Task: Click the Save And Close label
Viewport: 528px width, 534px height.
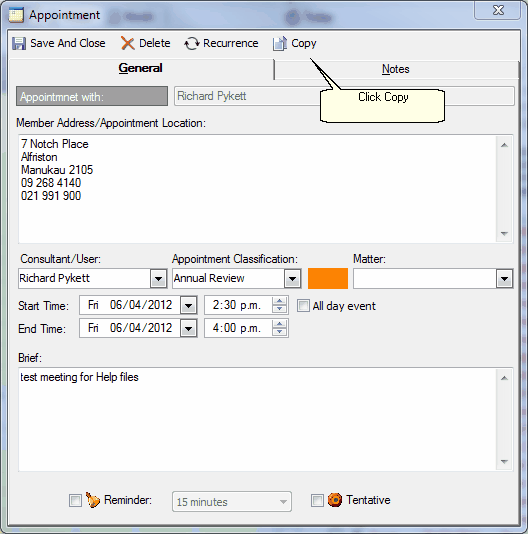Action: [68, 43]
